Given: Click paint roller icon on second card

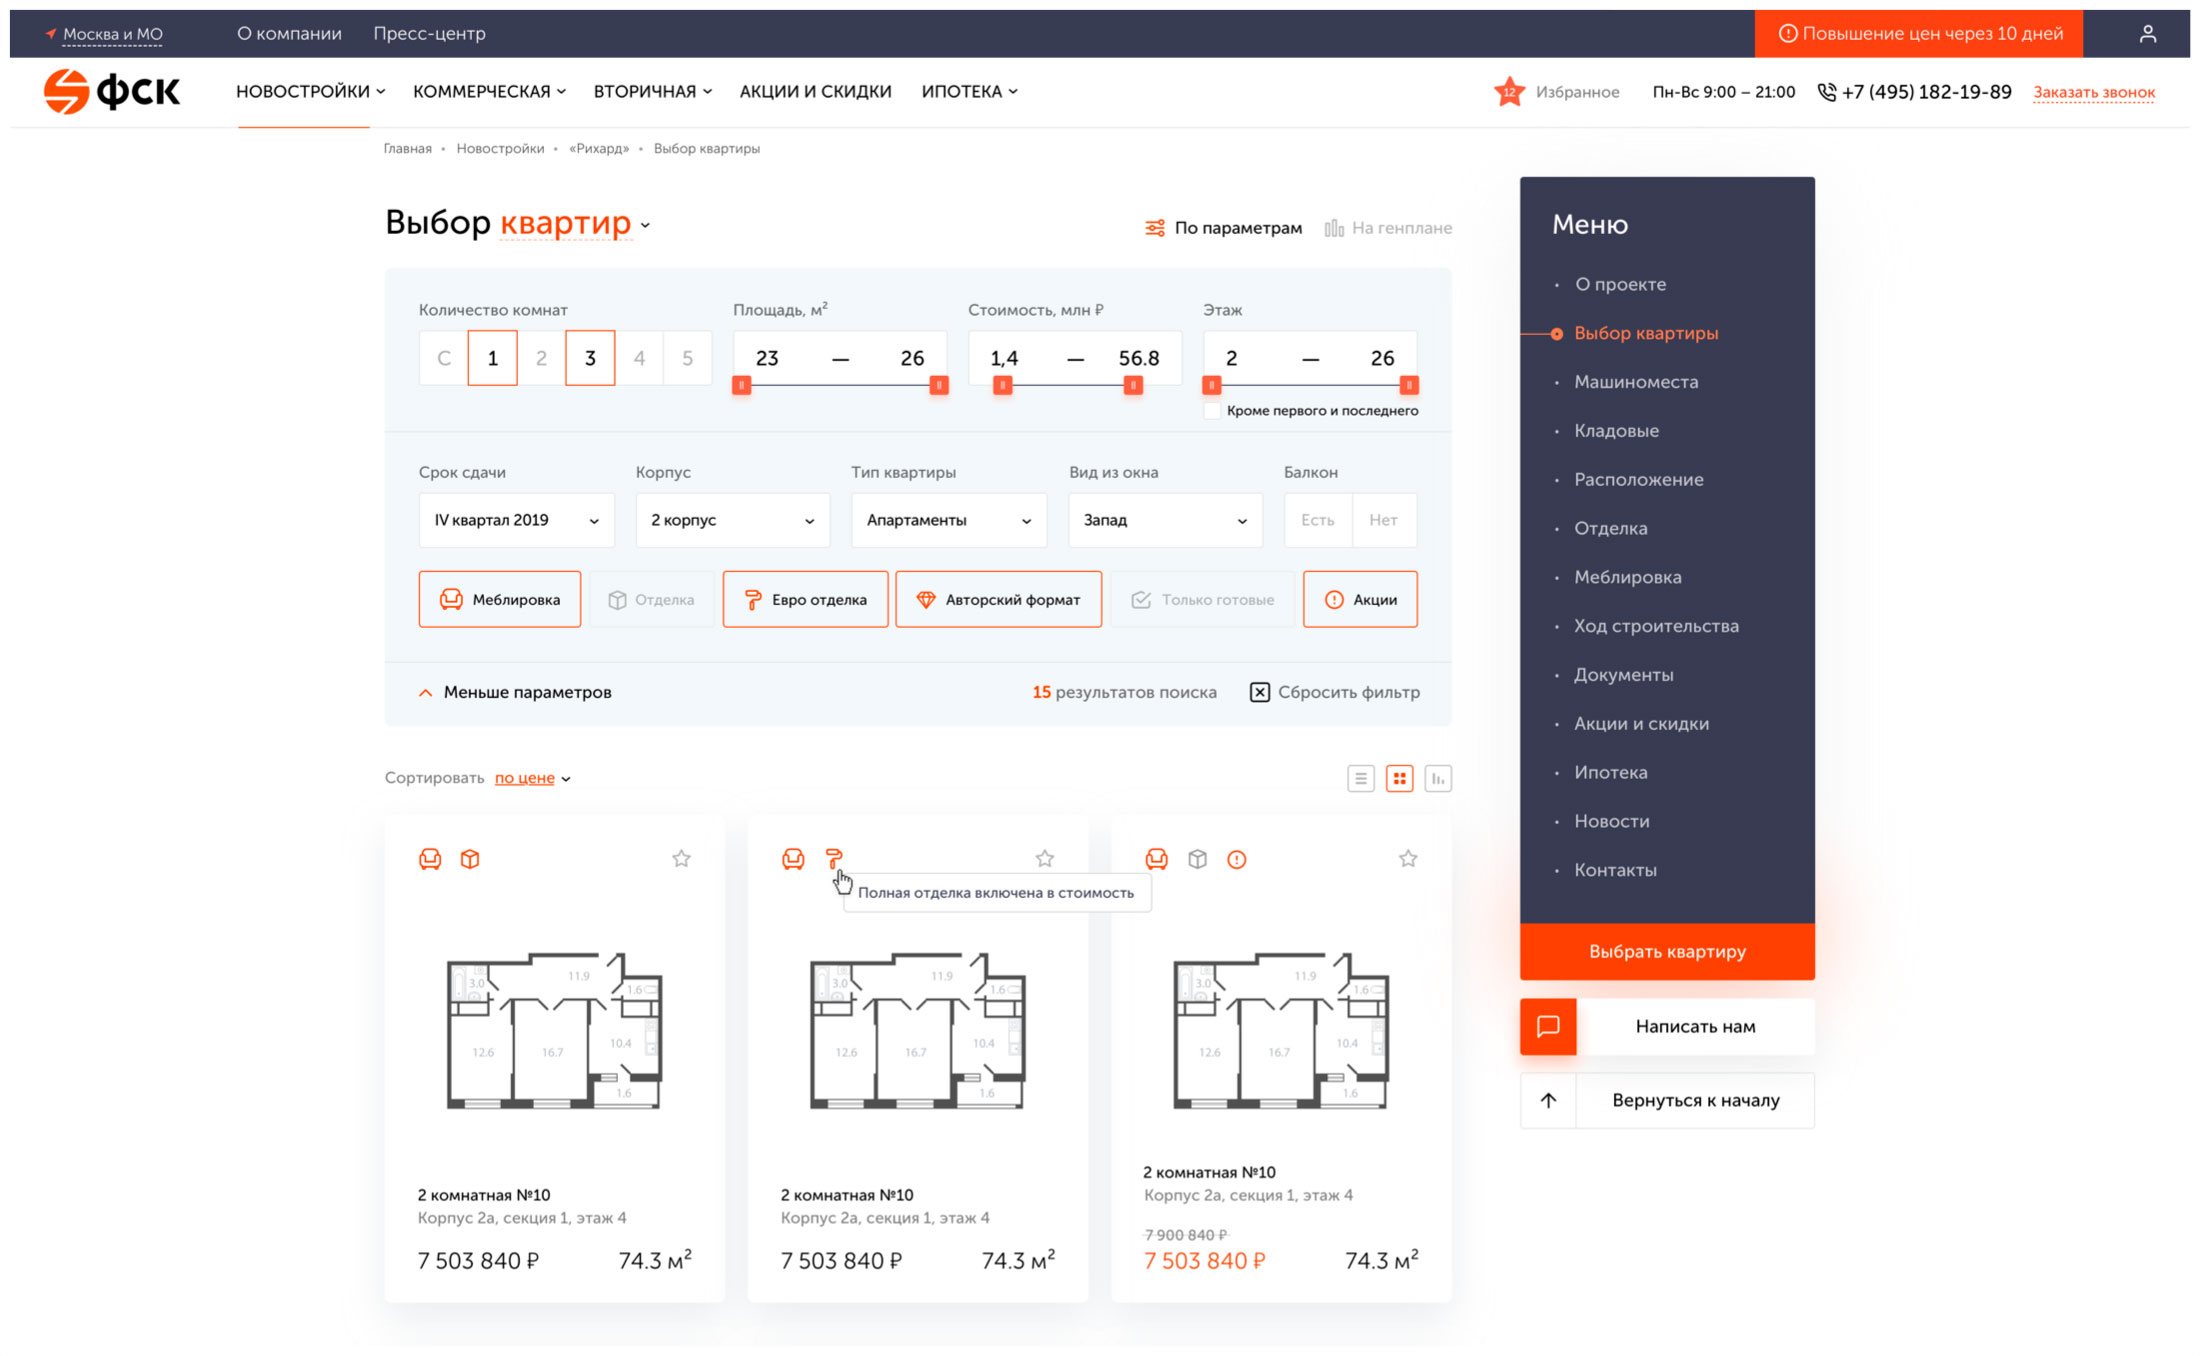Looking at the screenshot, I should 834,858.
